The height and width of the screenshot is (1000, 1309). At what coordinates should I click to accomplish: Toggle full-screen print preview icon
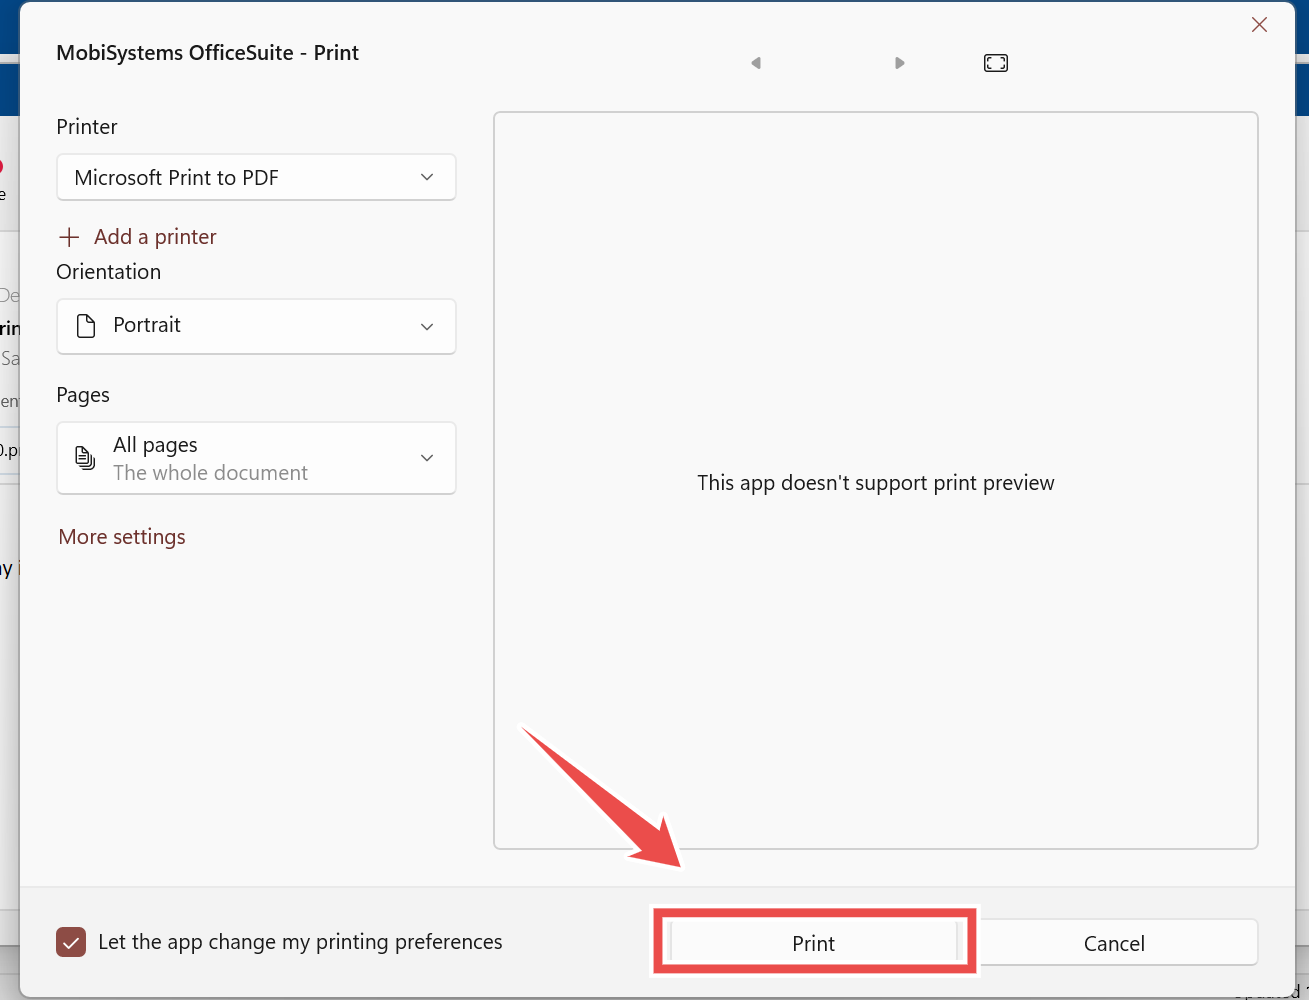996,63
